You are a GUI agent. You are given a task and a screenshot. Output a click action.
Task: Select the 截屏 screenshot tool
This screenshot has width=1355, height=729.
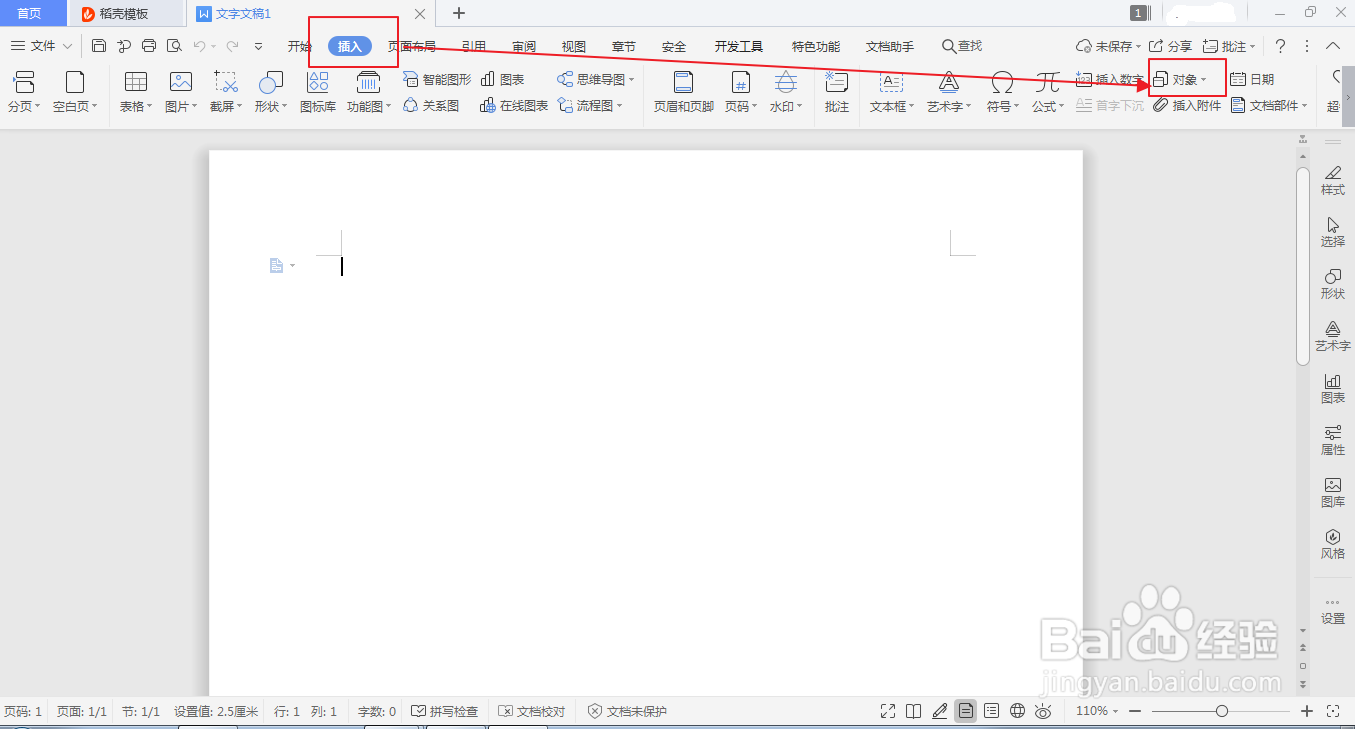[225, 90]
